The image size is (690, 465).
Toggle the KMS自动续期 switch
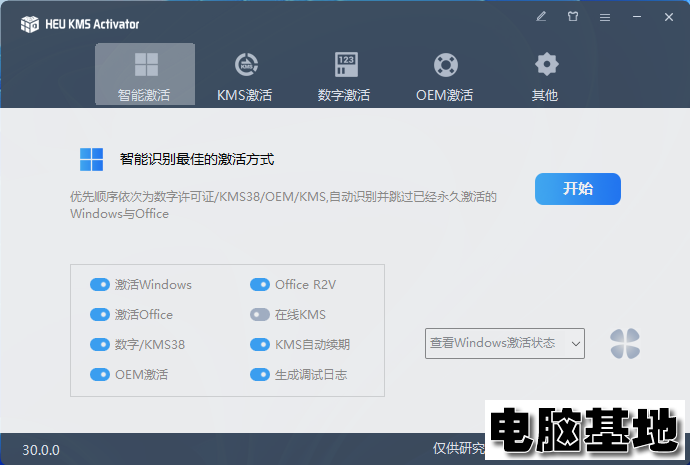(260, 344)
